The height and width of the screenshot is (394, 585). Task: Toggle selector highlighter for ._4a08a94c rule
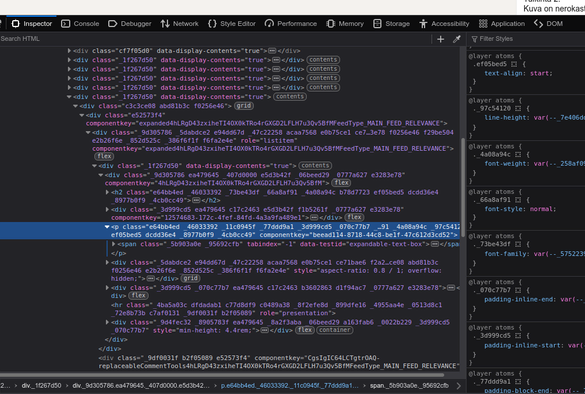(518, 154)
